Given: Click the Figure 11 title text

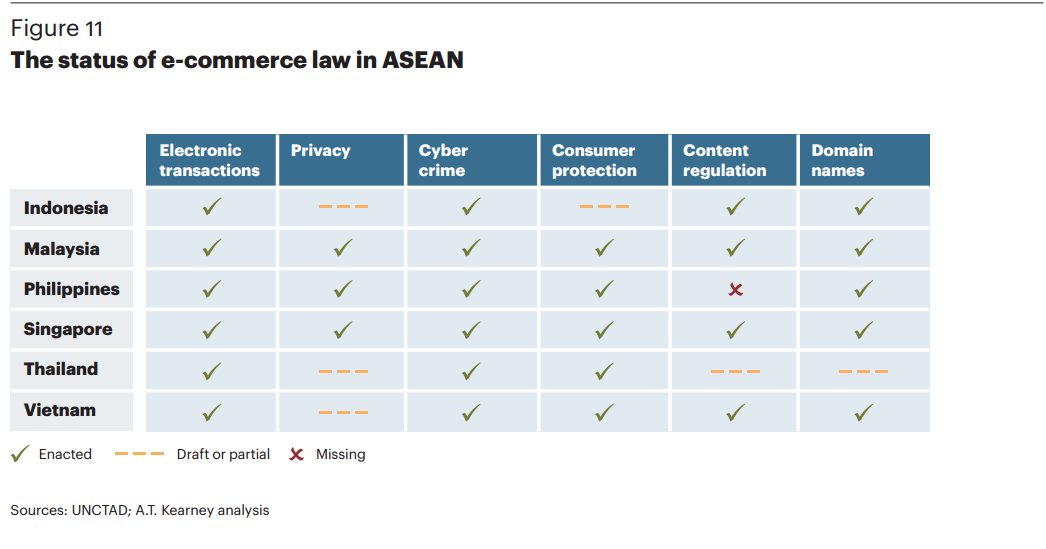Looking at the screenshot, I should click(x=57, y=29).
